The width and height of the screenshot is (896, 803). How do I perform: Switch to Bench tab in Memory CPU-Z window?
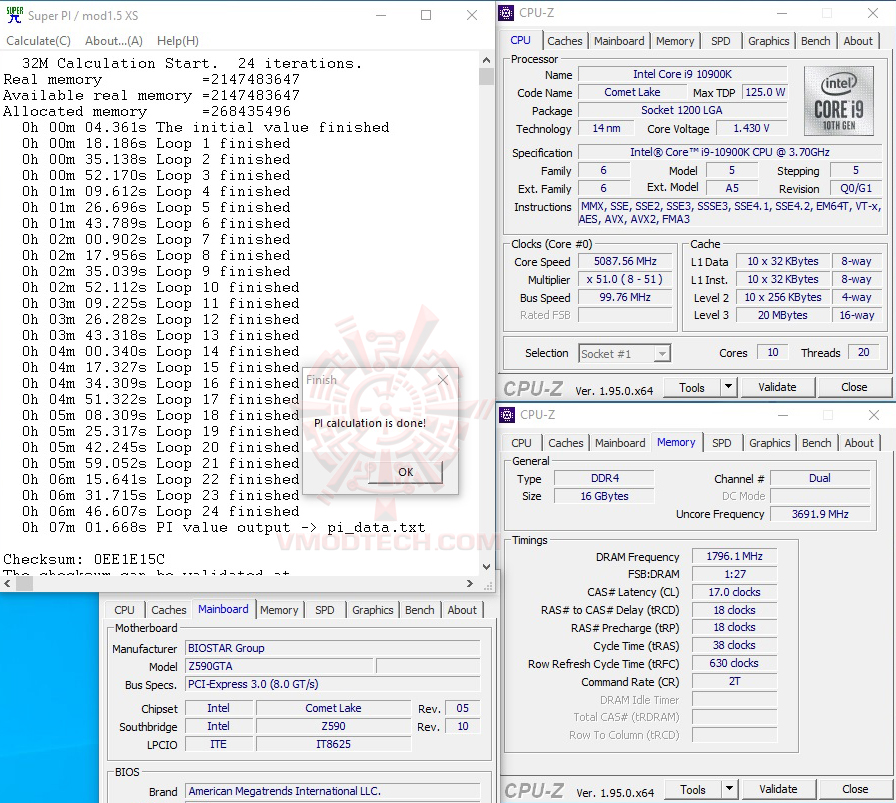816,443
